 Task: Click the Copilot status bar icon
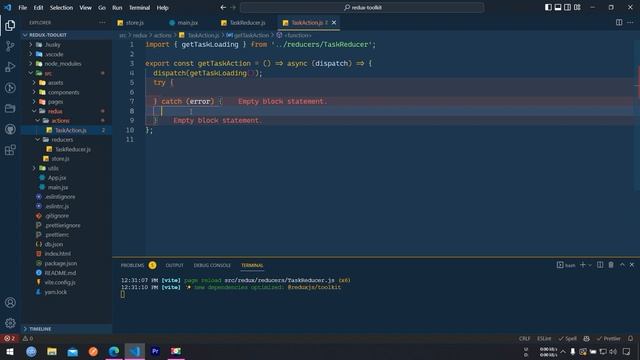[x=587, y=338]
